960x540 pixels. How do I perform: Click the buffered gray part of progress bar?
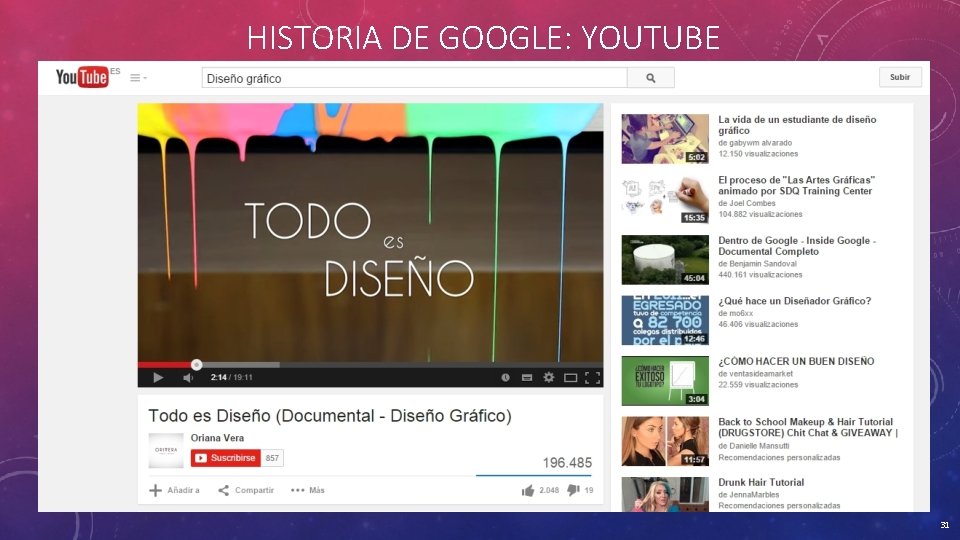[x=239, y=364]
